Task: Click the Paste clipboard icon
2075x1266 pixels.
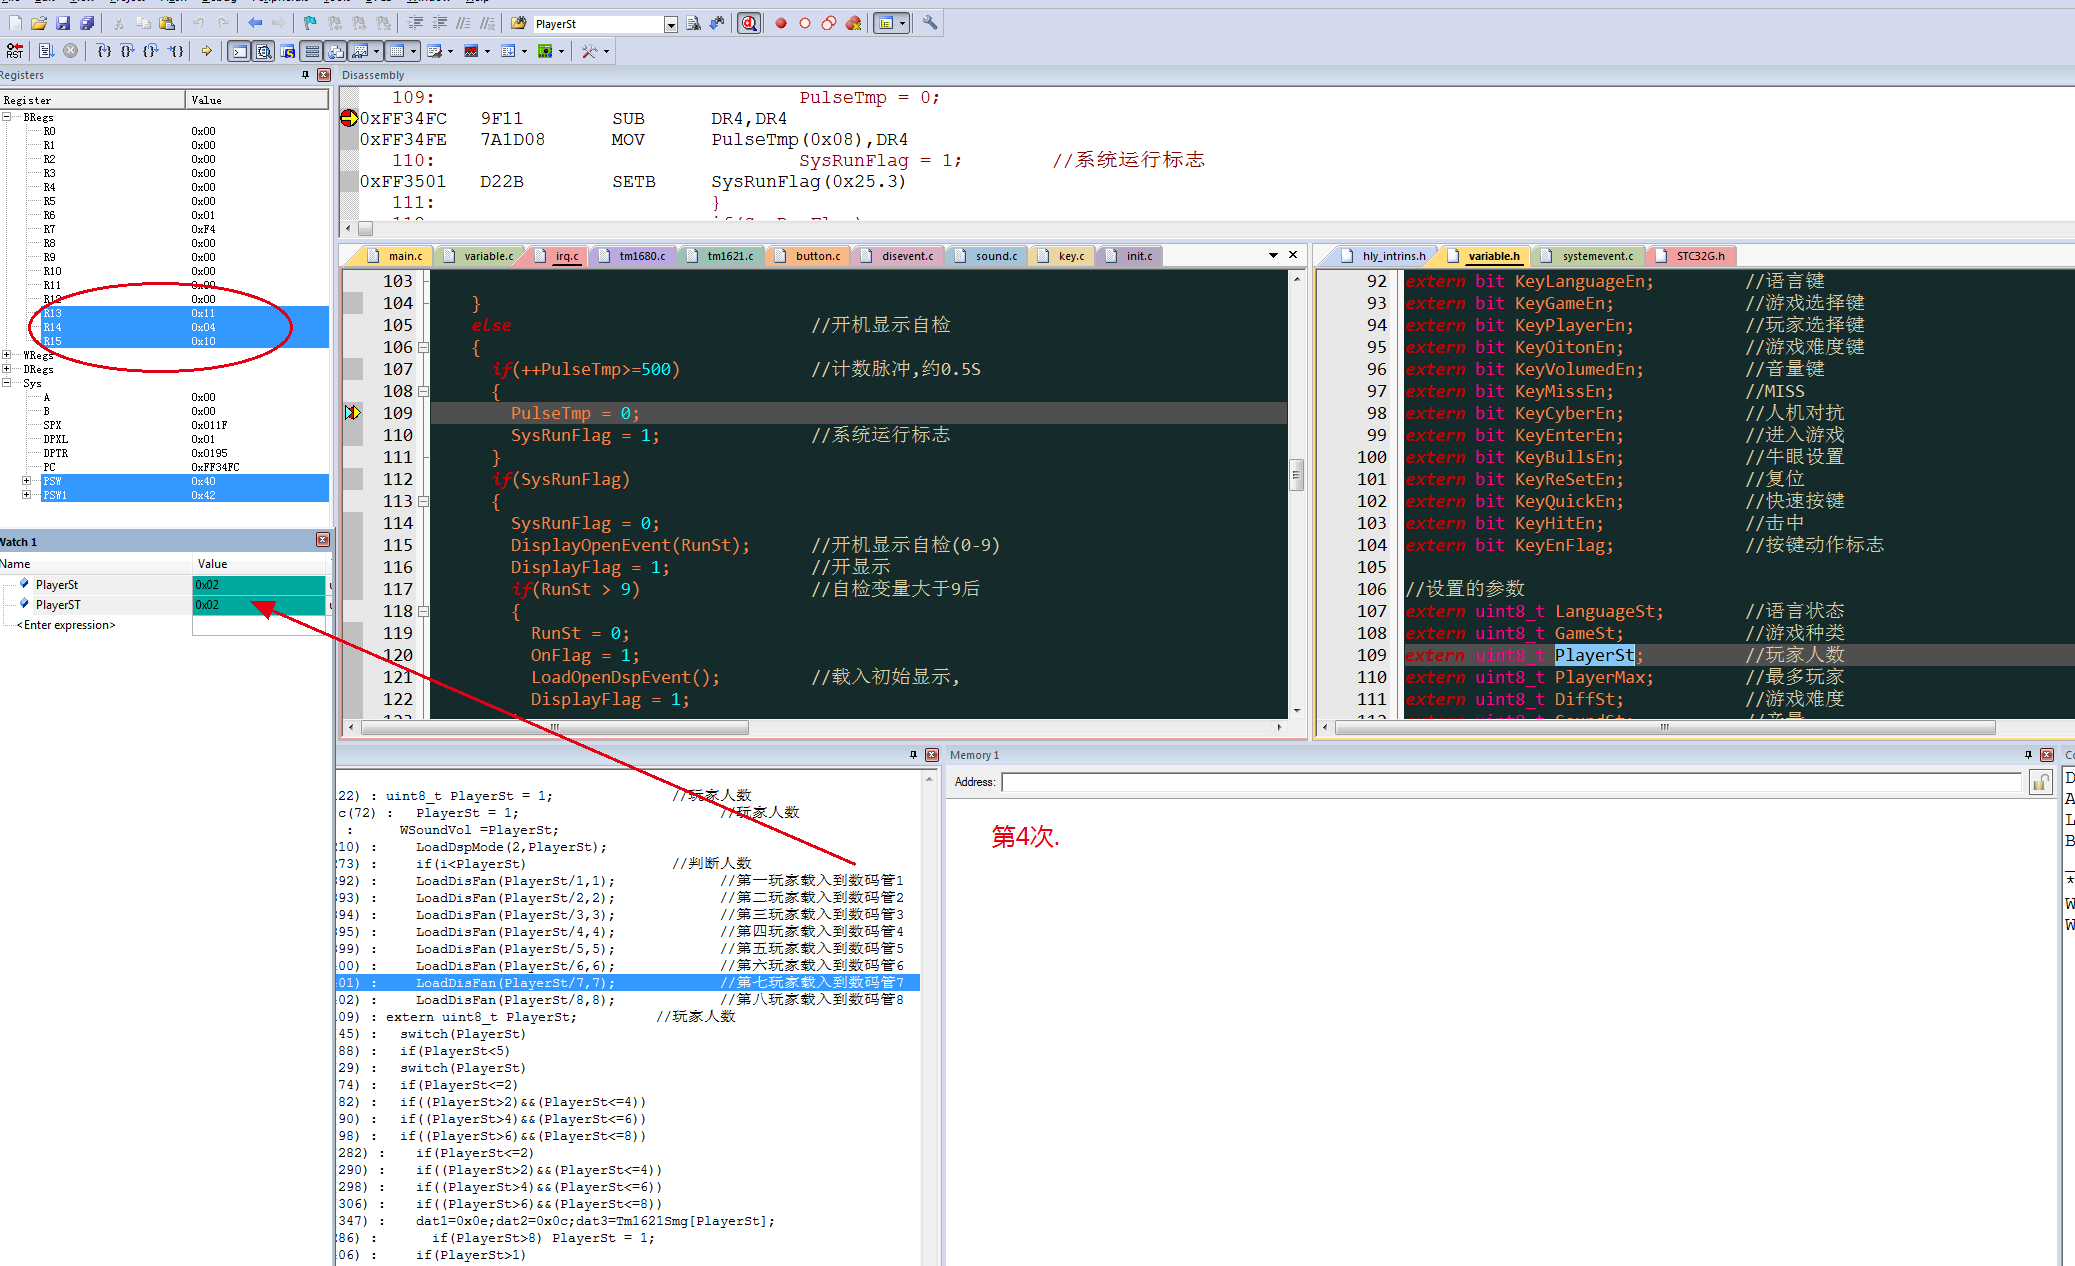Action: click(x=167, y=23)
